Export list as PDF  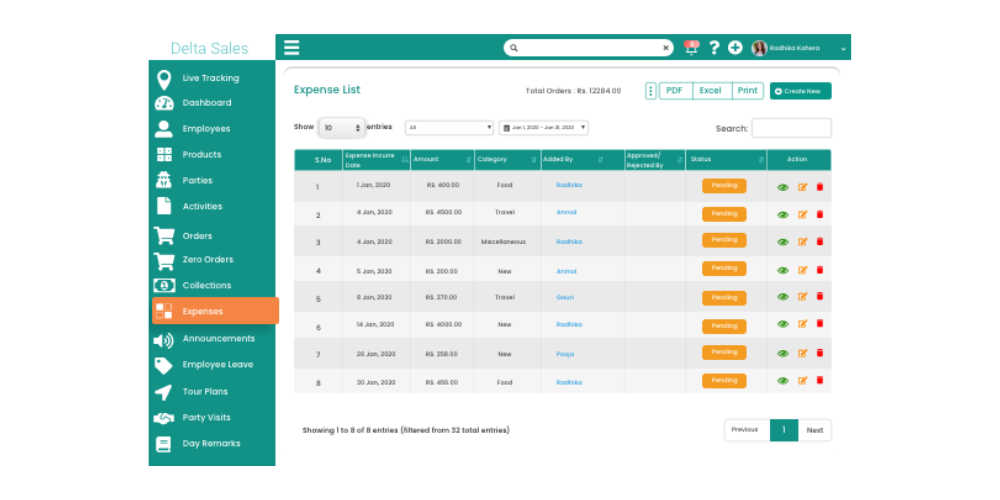click(675, 91)
